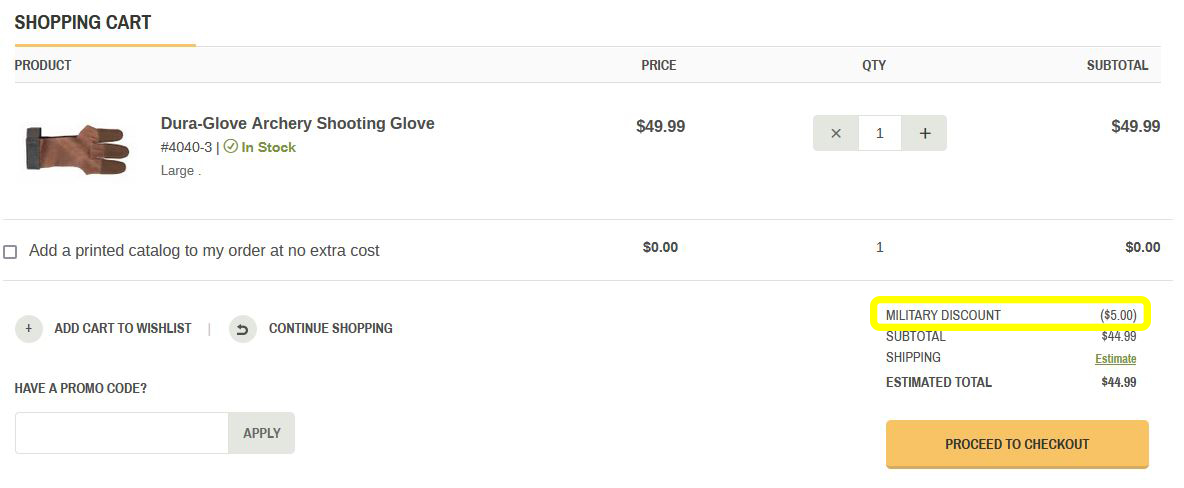
Task: Open the shipping Estimate link
Action: pos(1115,359)
